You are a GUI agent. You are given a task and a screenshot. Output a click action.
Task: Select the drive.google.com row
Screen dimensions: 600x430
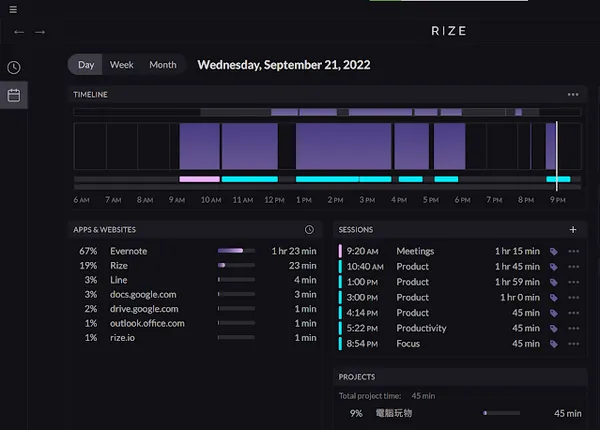[x=197, y=309]
